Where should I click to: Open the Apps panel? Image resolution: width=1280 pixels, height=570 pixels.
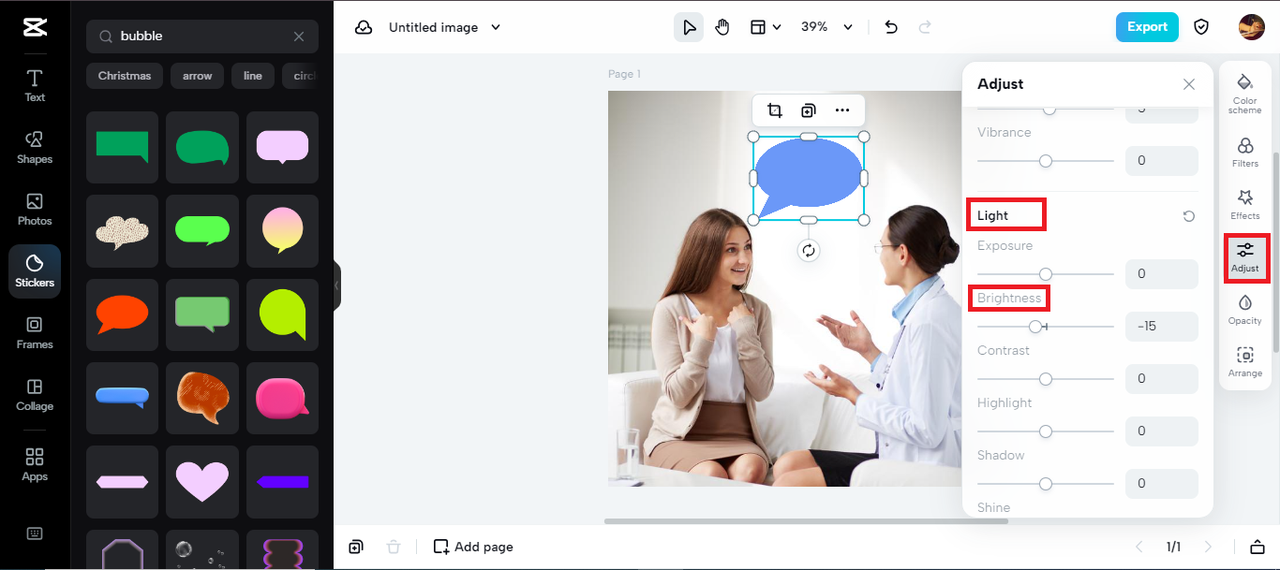coord(35,465)
